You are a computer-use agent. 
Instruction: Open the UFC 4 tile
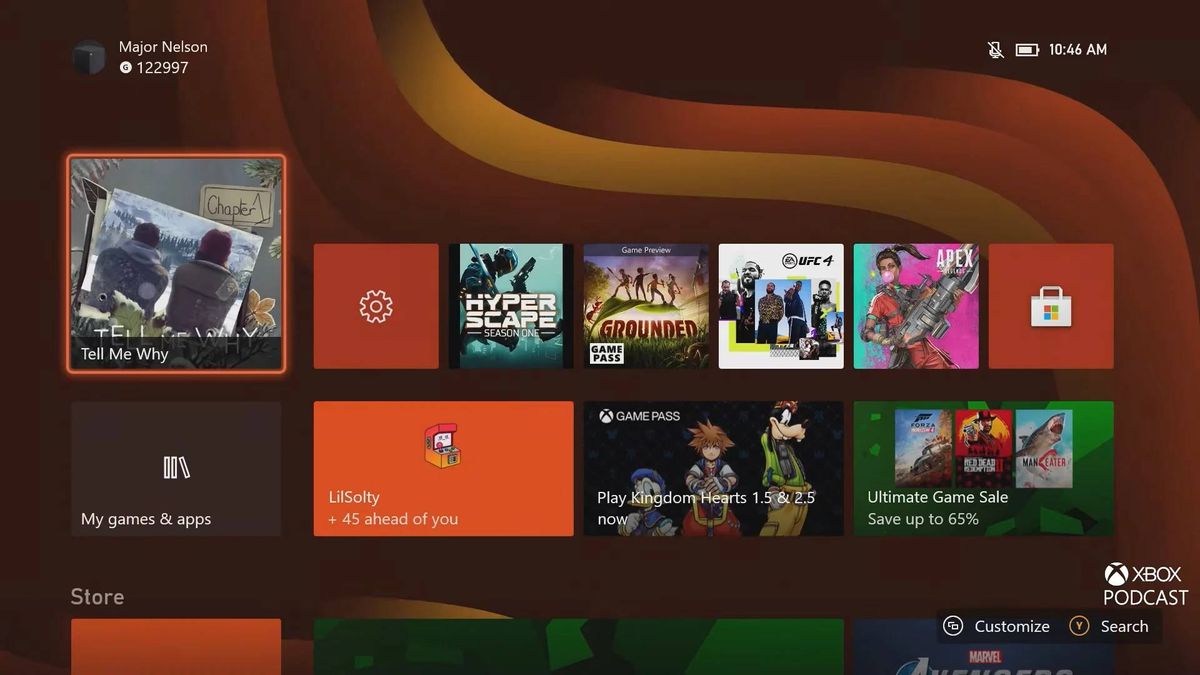click(x=781, y=305)
